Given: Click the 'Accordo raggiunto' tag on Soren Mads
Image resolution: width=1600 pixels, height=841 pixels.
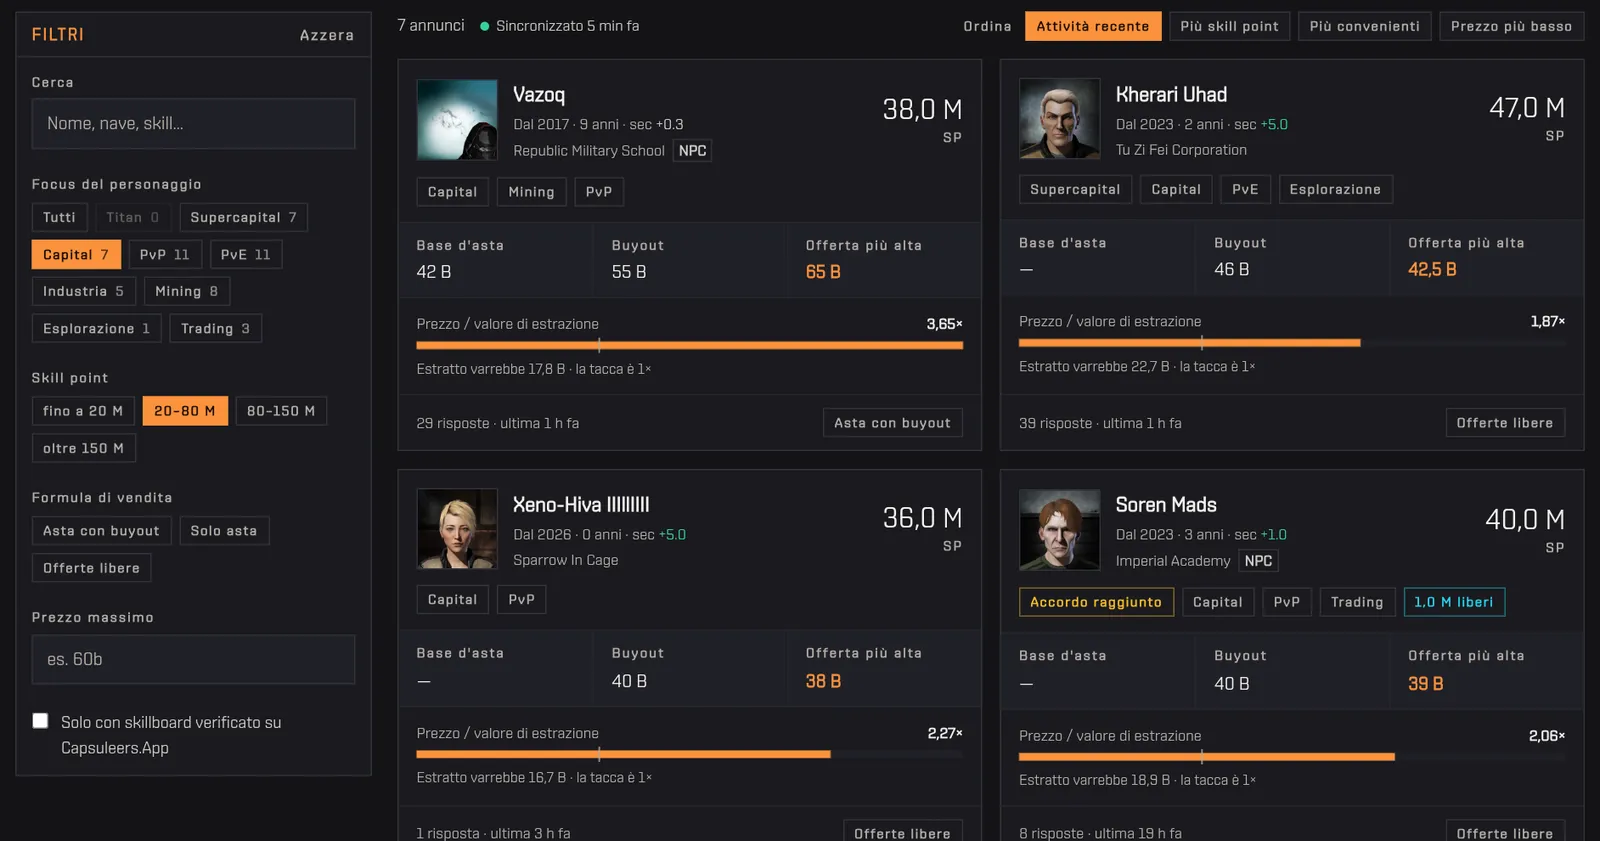Looking at the screenshot, I should 1096,602.
